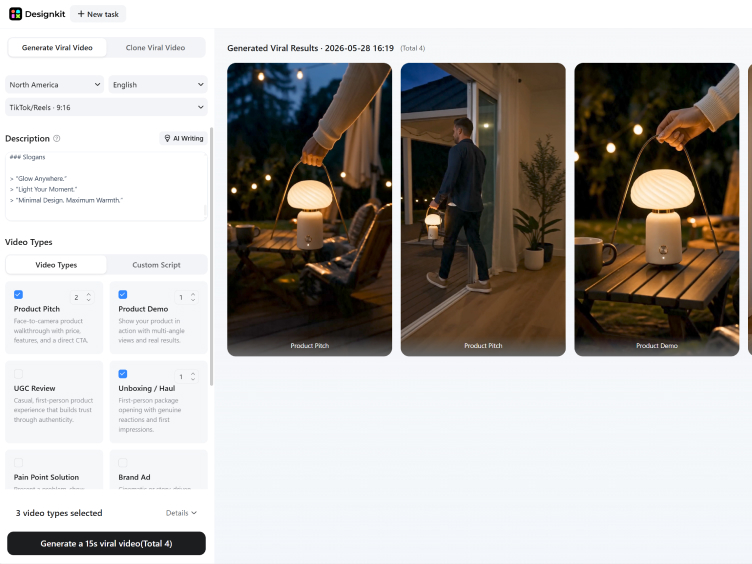Open the English language dropdown
752x564 pixels.
click(158, 84)
